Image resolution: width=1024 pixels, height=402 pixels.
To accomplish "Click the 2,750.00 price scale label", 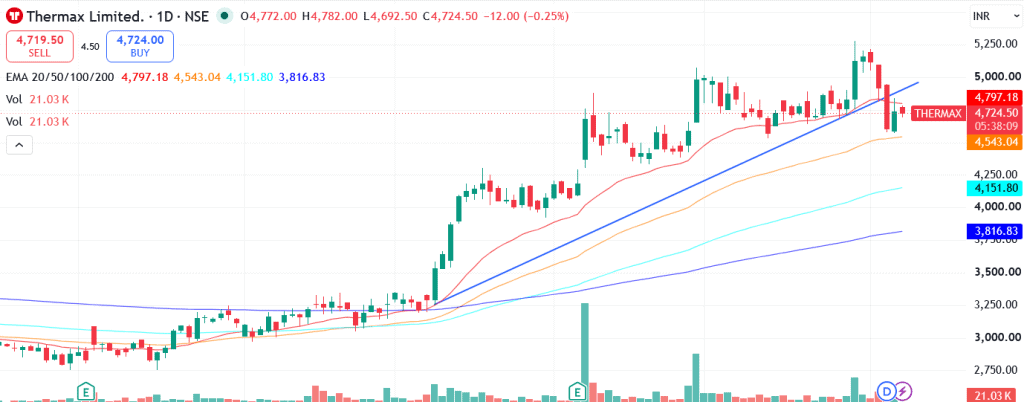I will [995, 370].
